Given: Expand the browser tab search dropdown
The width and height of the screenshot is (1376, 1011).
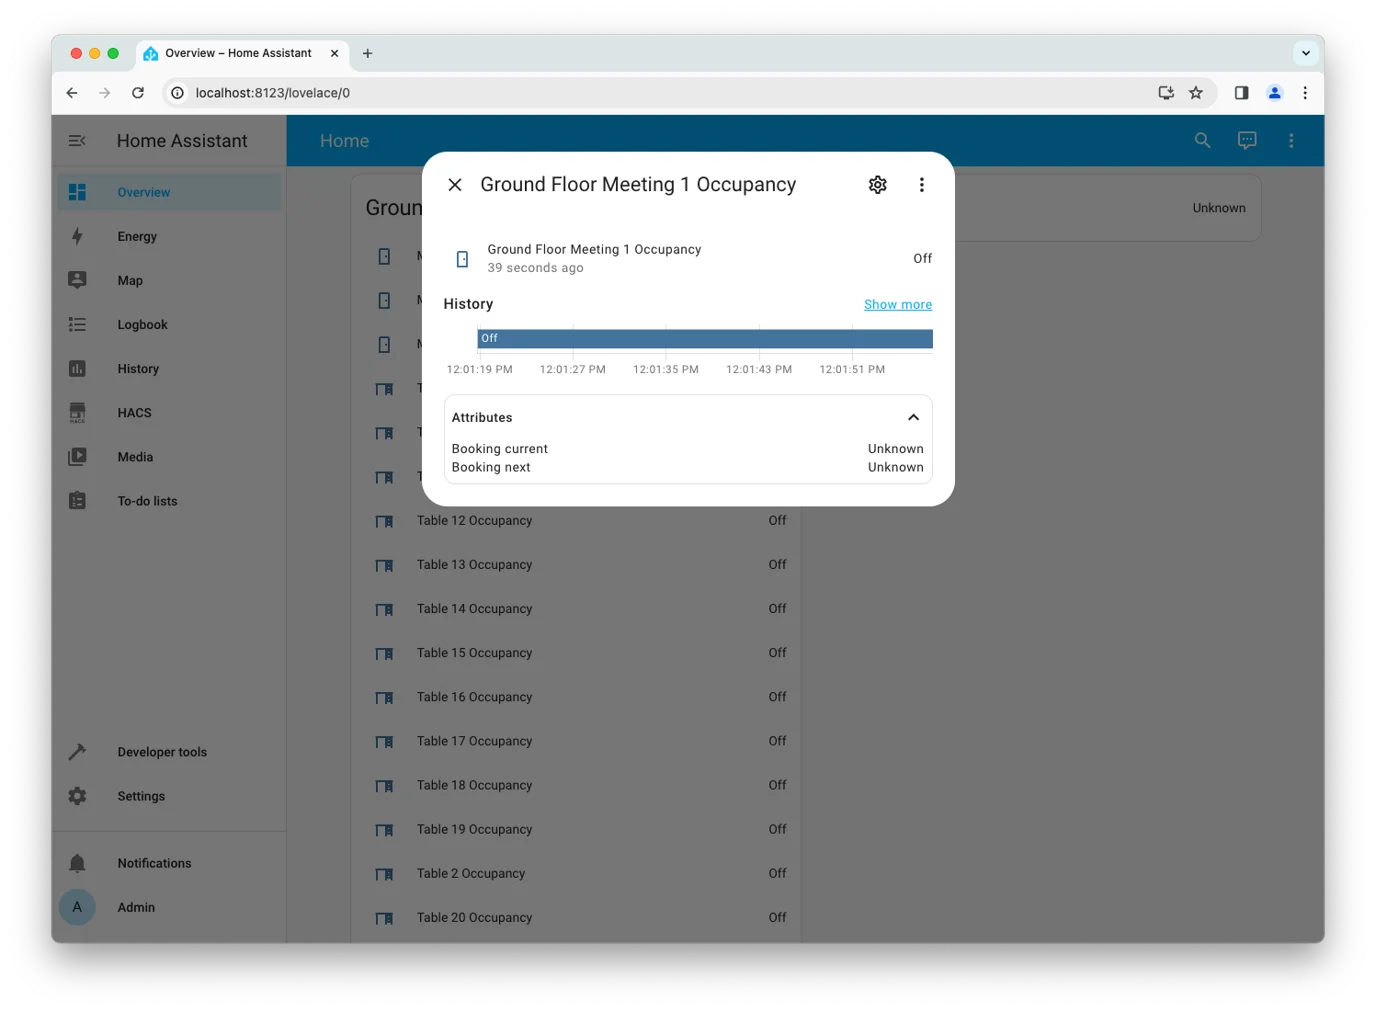Looking at the screenshot, I should (1305, 53).
